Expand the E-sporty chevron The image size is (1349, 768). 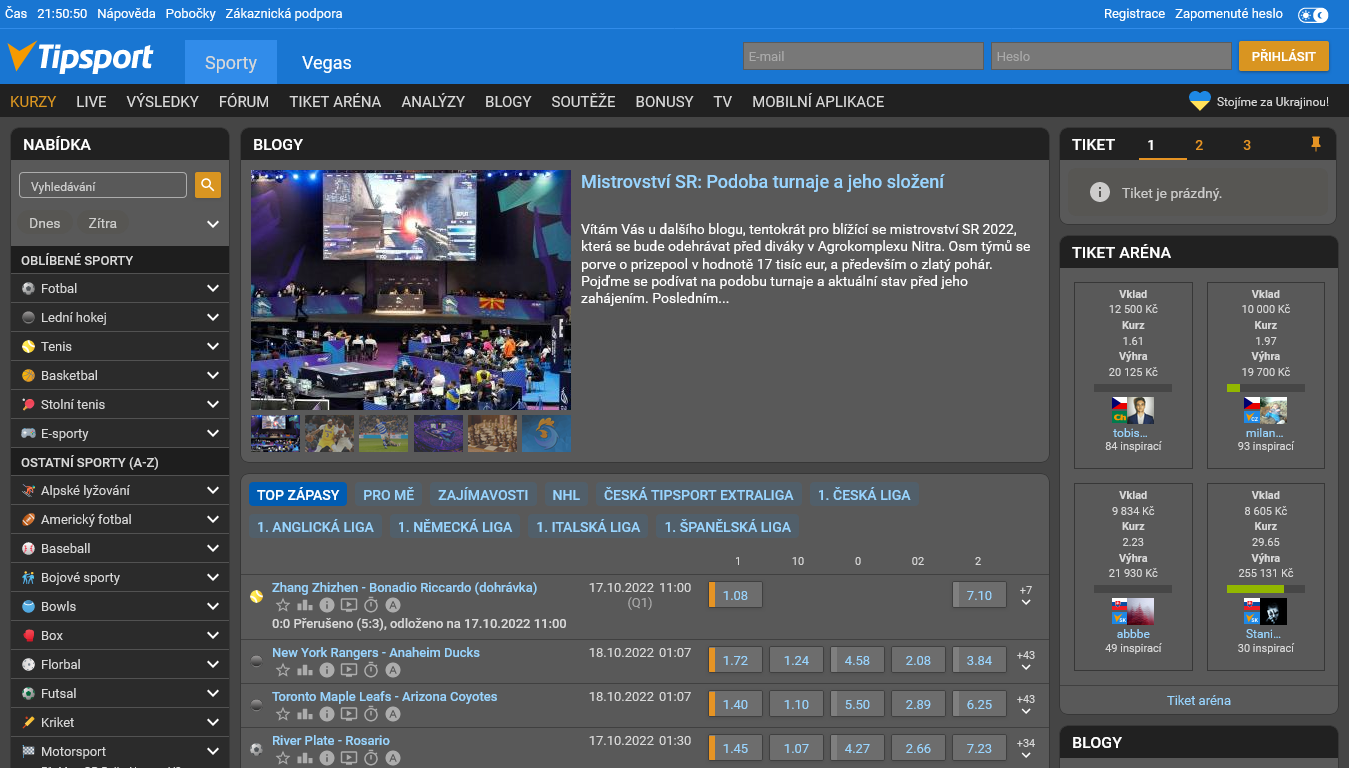[x=212, y=433]
